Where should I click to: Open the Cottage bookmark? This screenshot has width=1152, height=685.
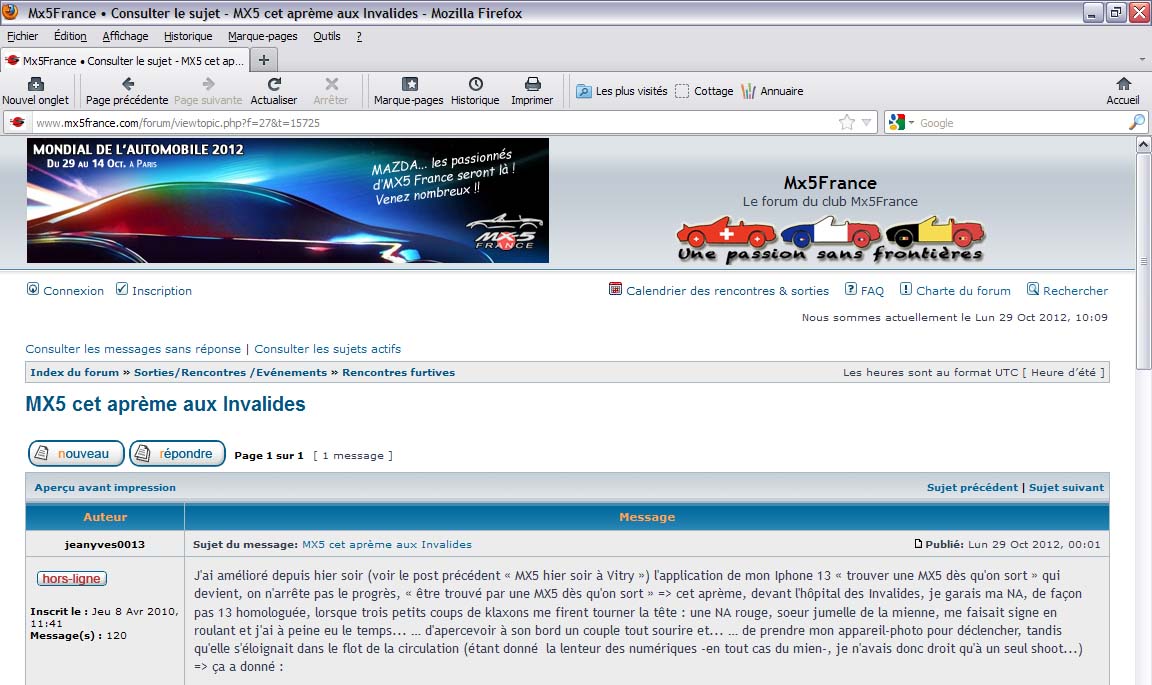704,91
